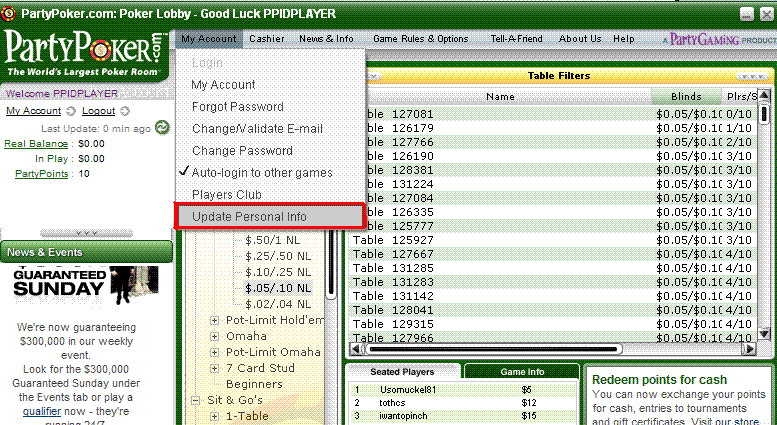Open the About Us menu
The height and width of the screenshot is (425, 777).
click(580, 39)
